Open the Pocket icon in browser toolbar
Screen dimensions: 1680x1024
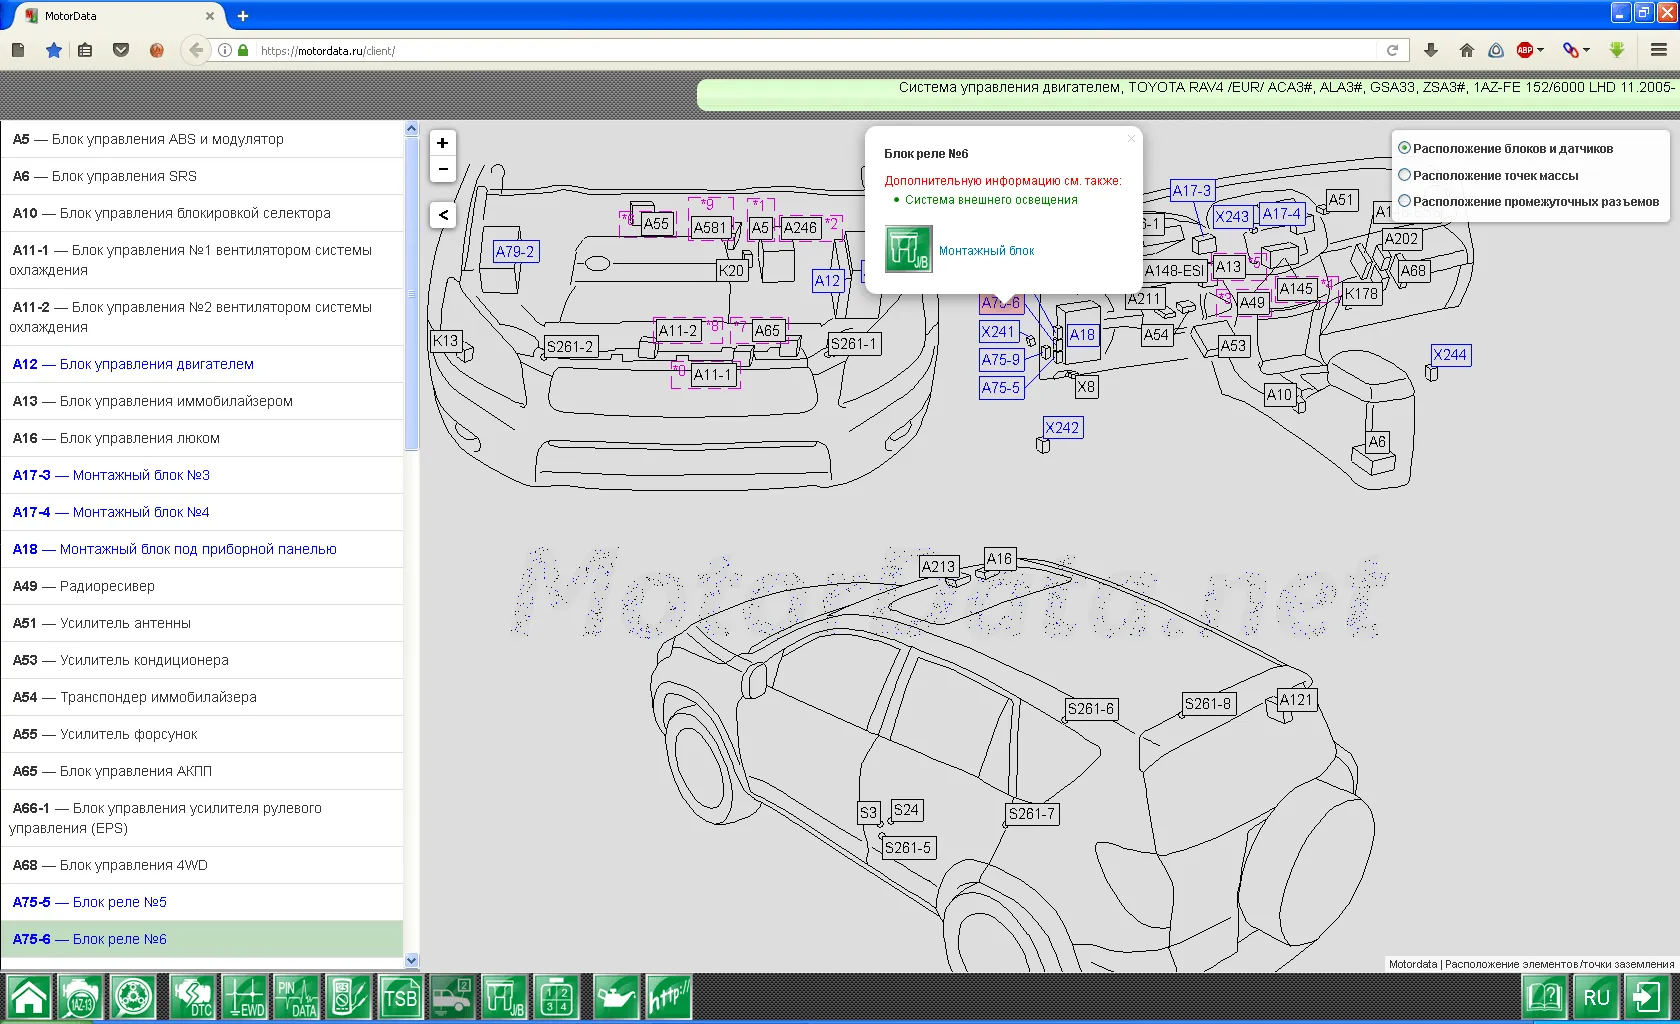click(121, 50)
